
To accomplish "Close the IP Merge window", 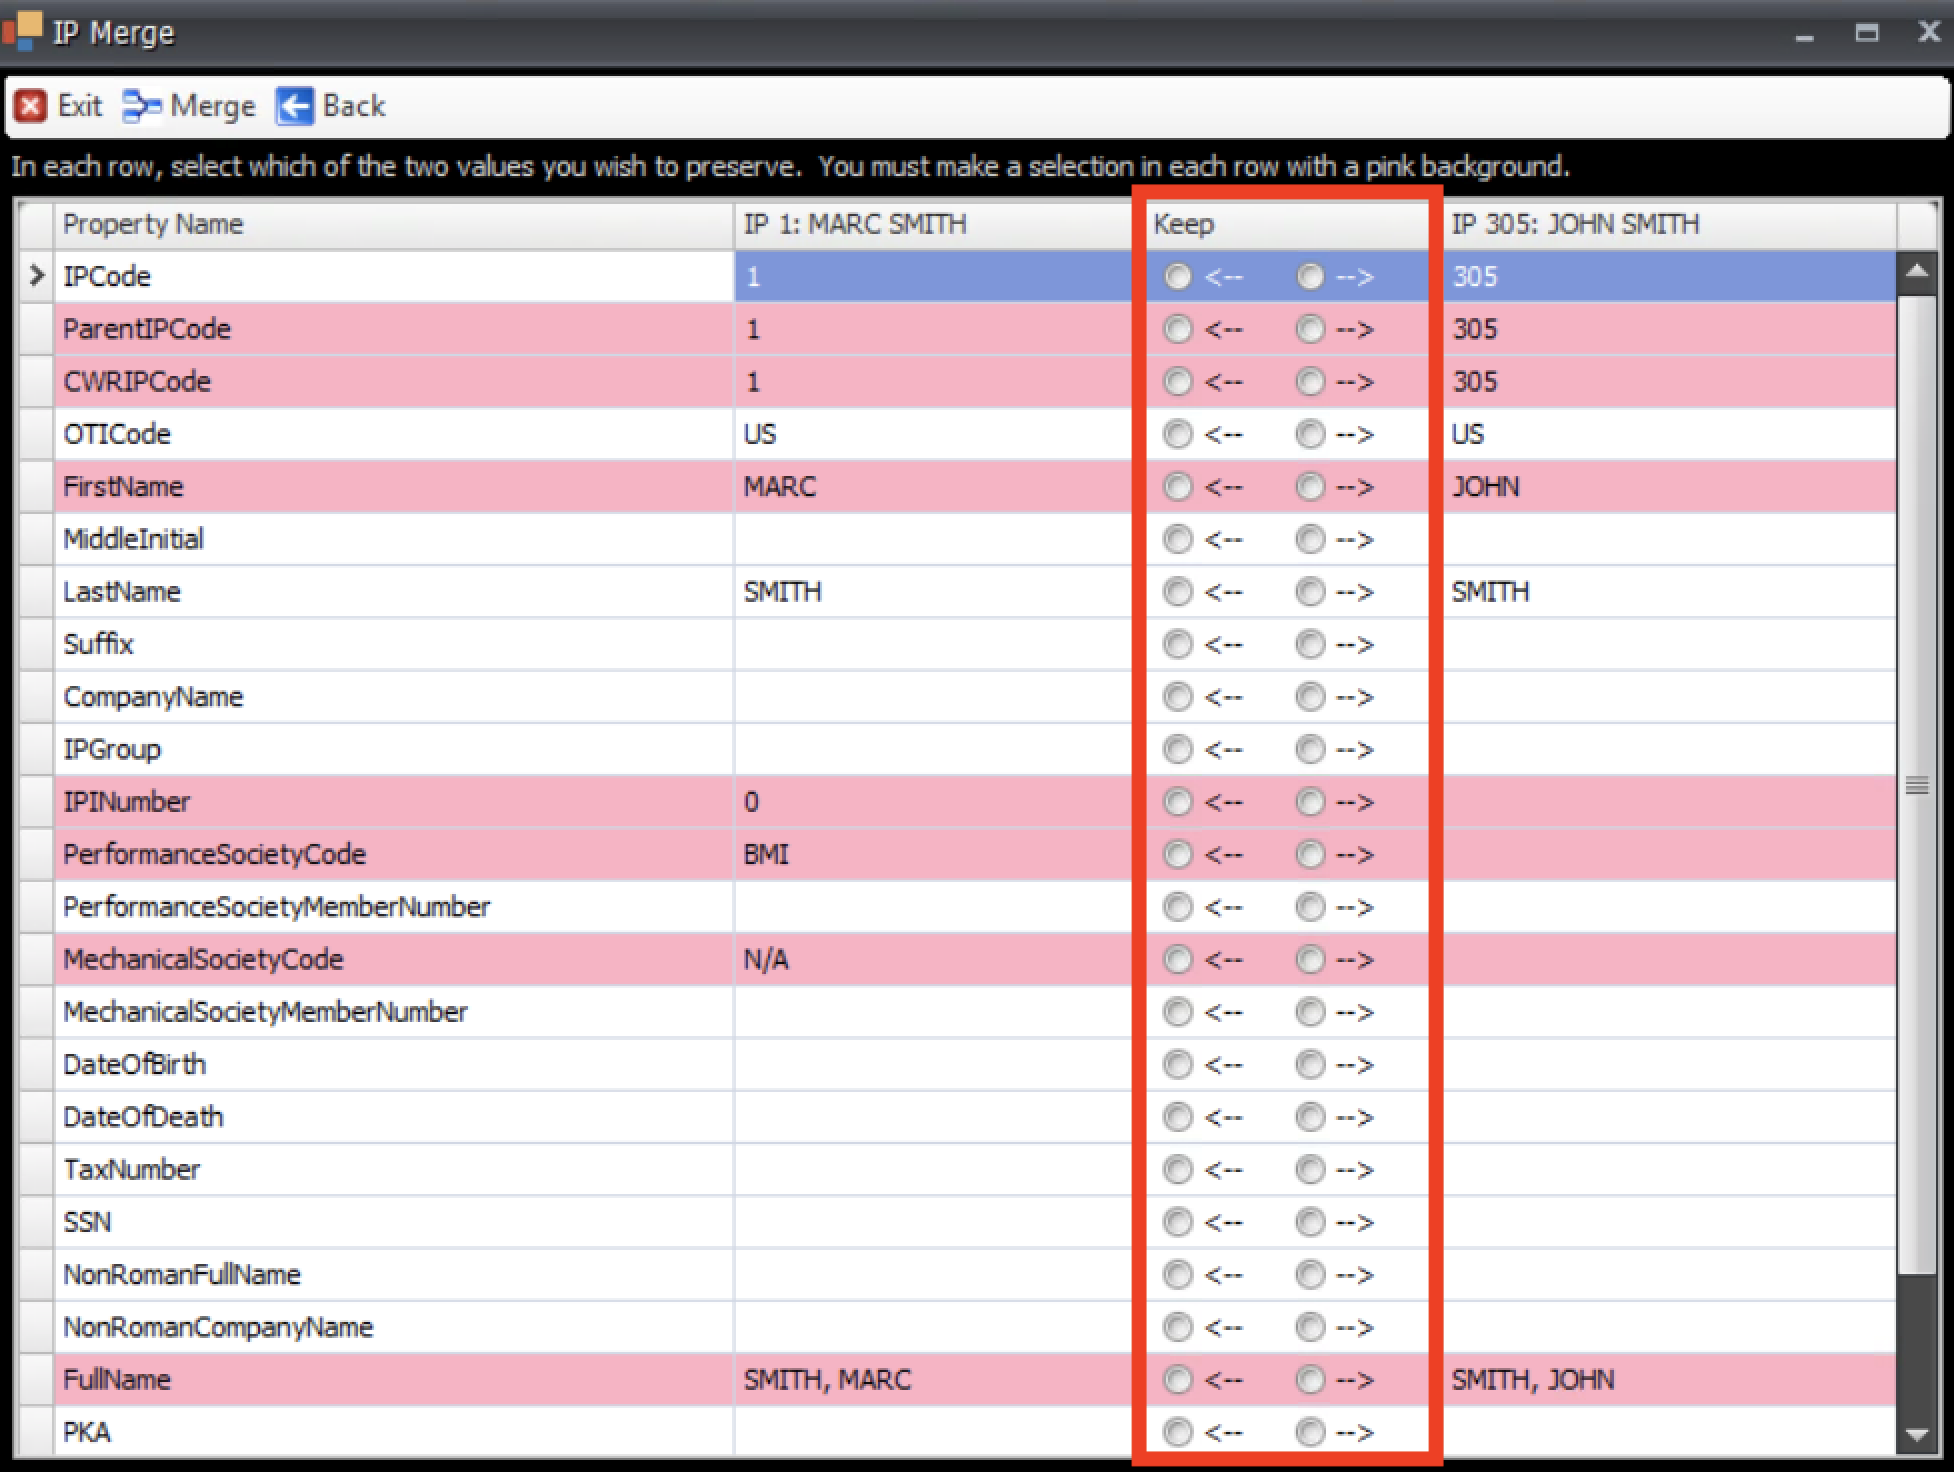I will (x=1929, y=32).
